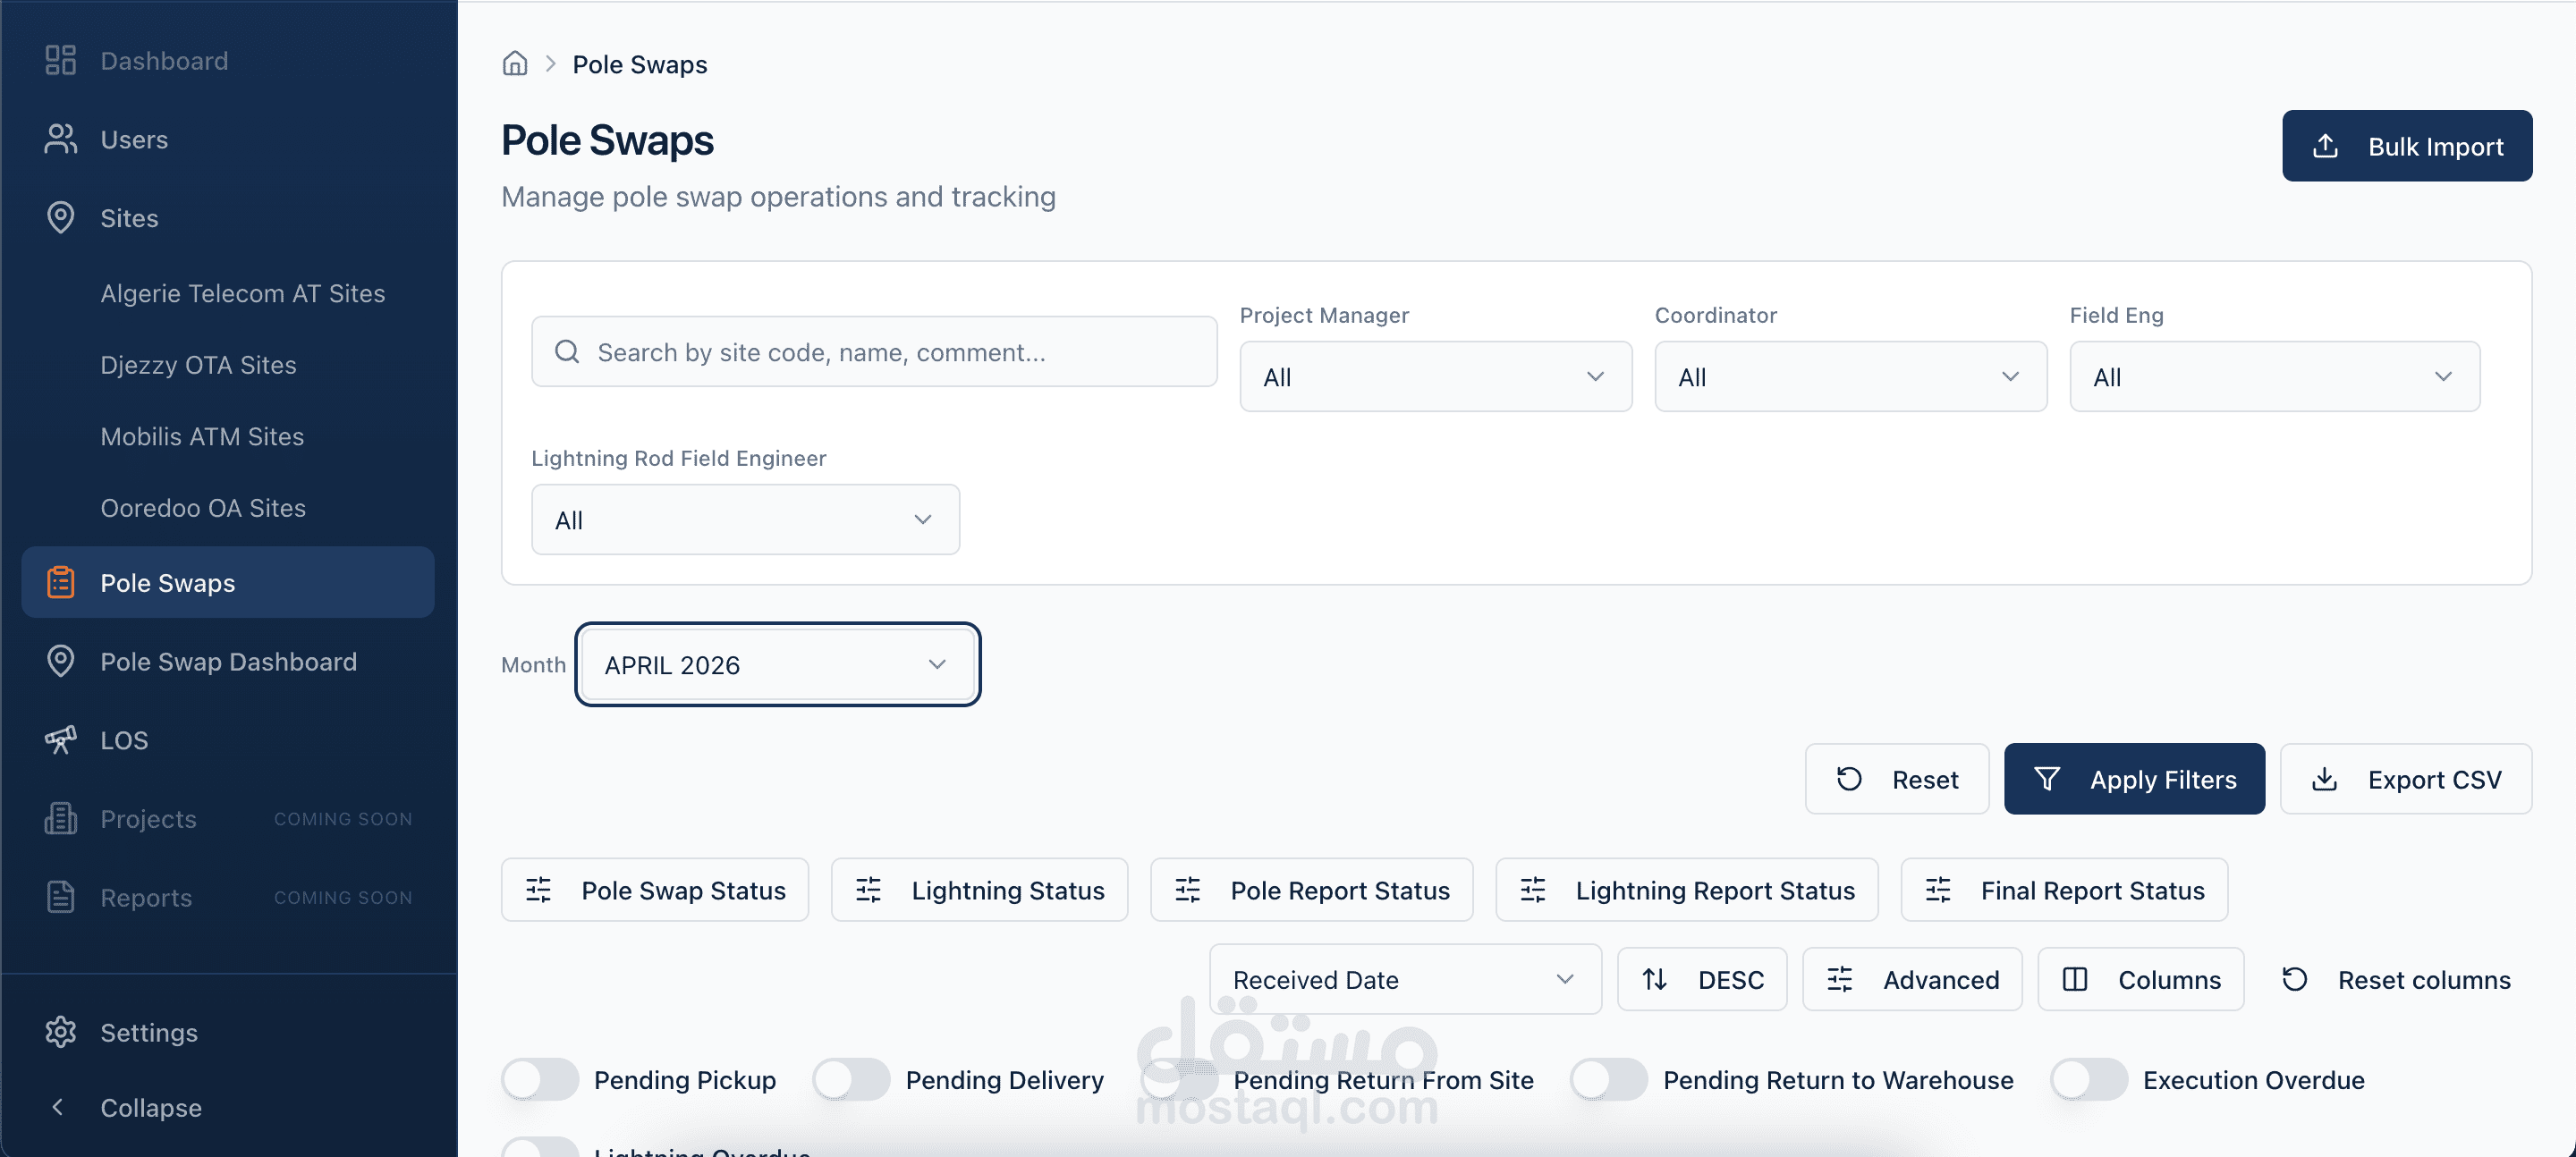Go to Mobilis ATM Sites
2576x1157 pixels.
[x=202, y=436]
